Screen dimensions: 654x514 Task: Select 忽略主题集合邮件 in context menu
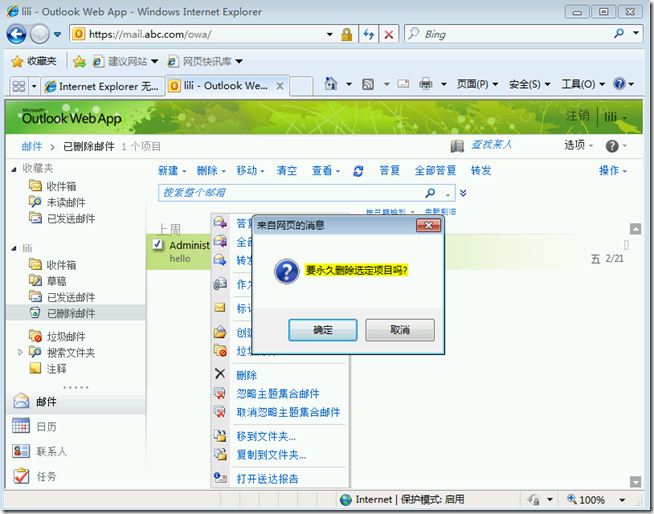click(x=278, y=393)
